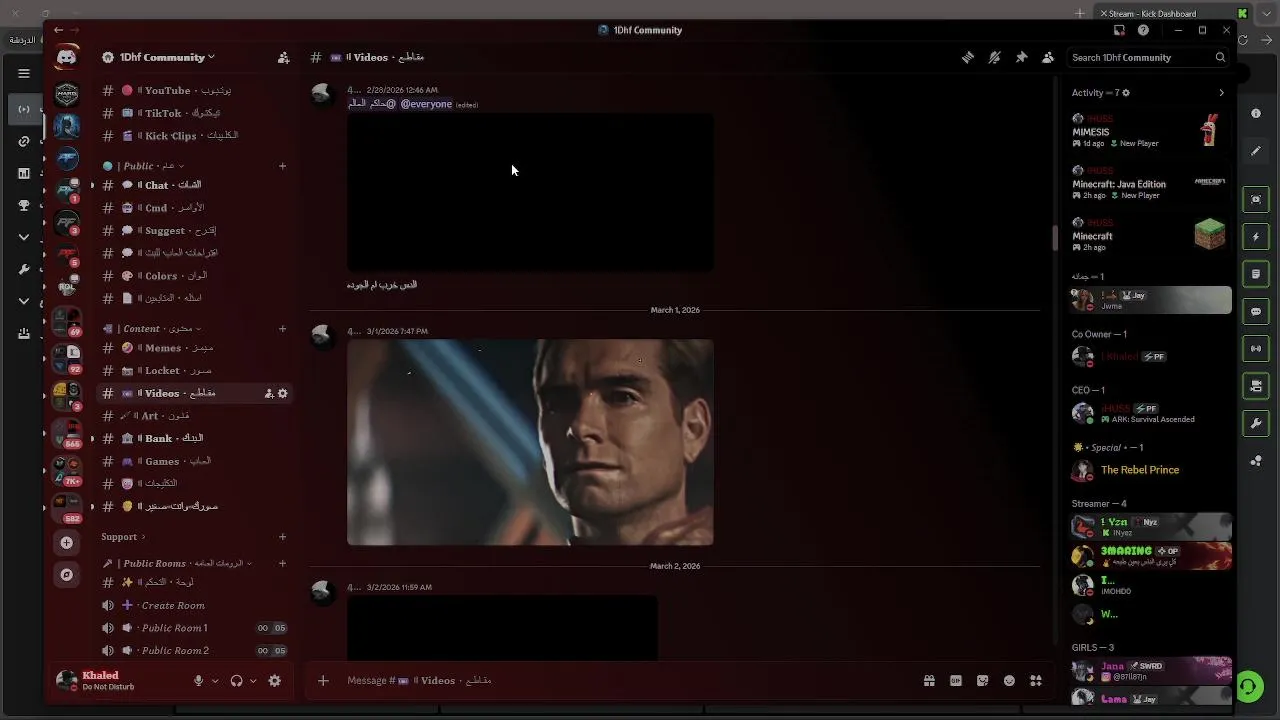The image size is (1280, 720).
Task: Open MIMESIS activity card
Action: 1149,131
